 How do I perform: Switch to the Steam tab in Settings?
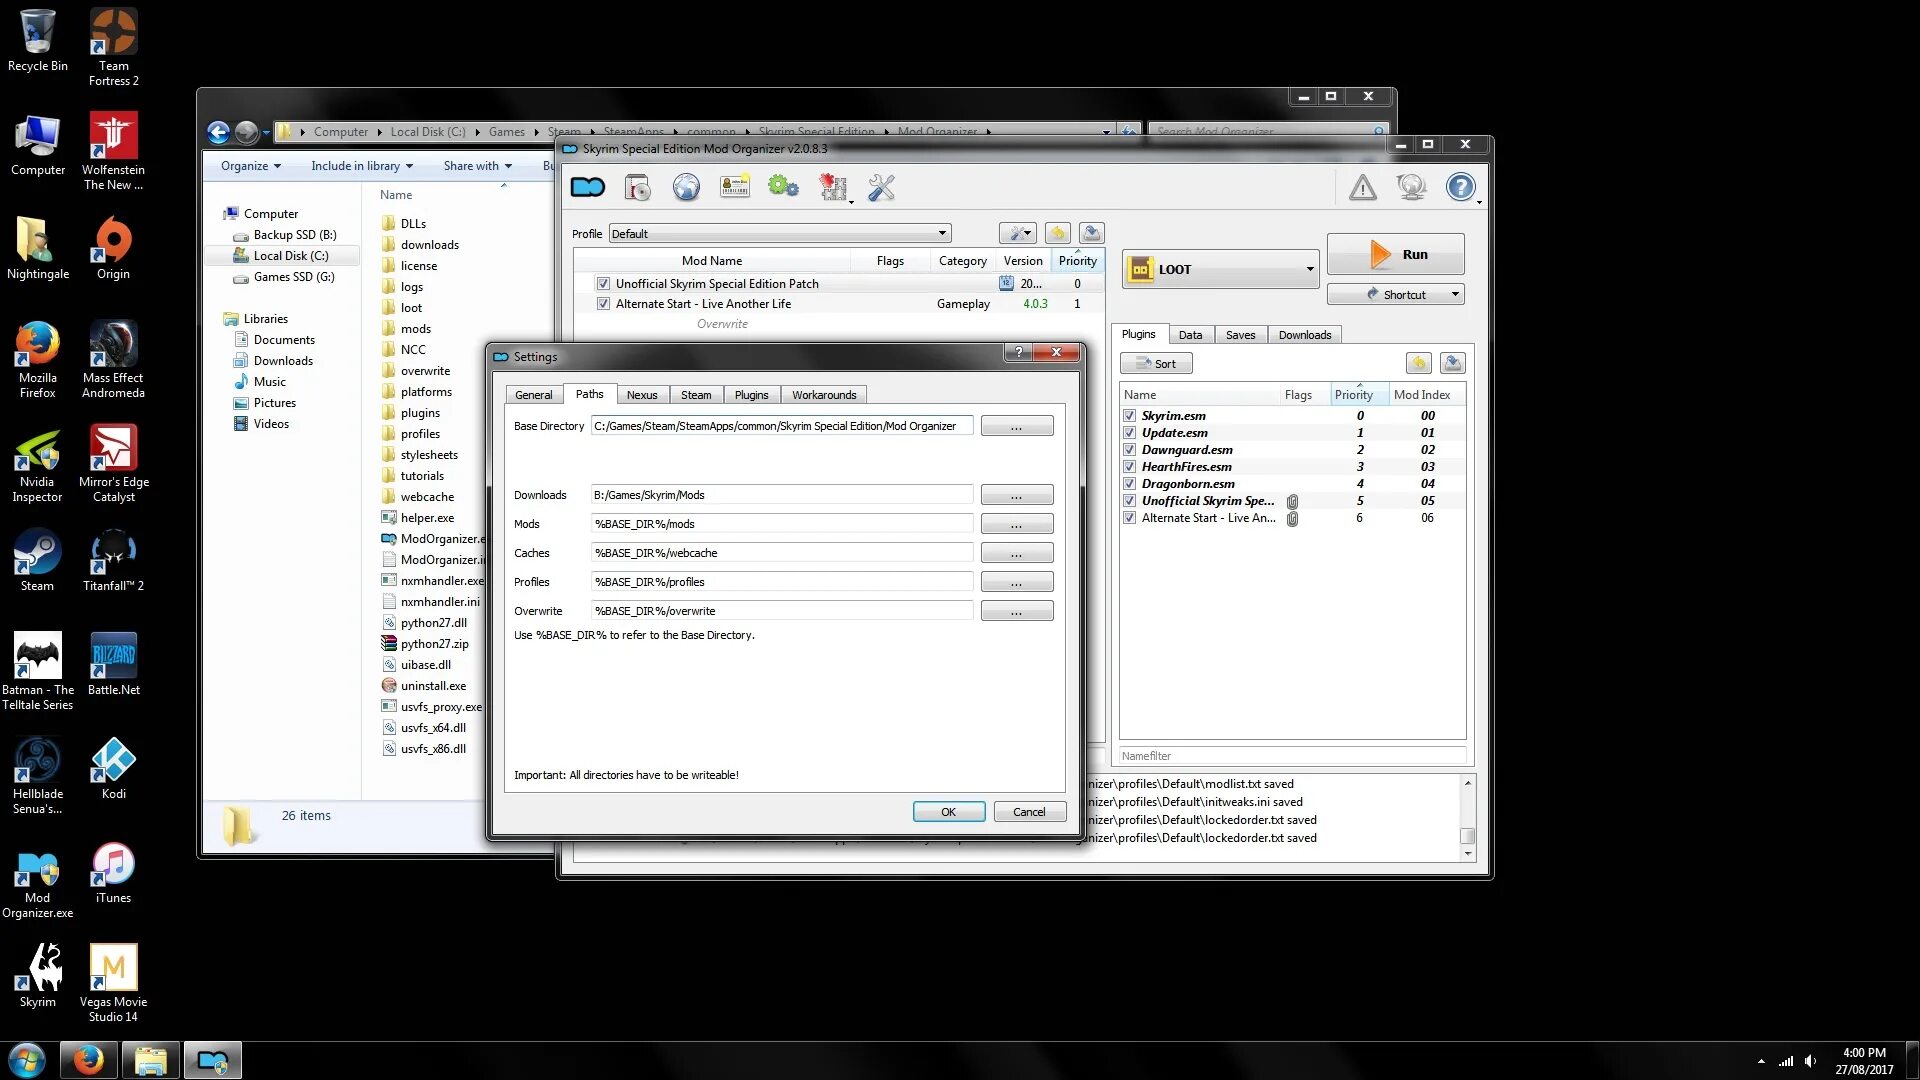point(696,395)
